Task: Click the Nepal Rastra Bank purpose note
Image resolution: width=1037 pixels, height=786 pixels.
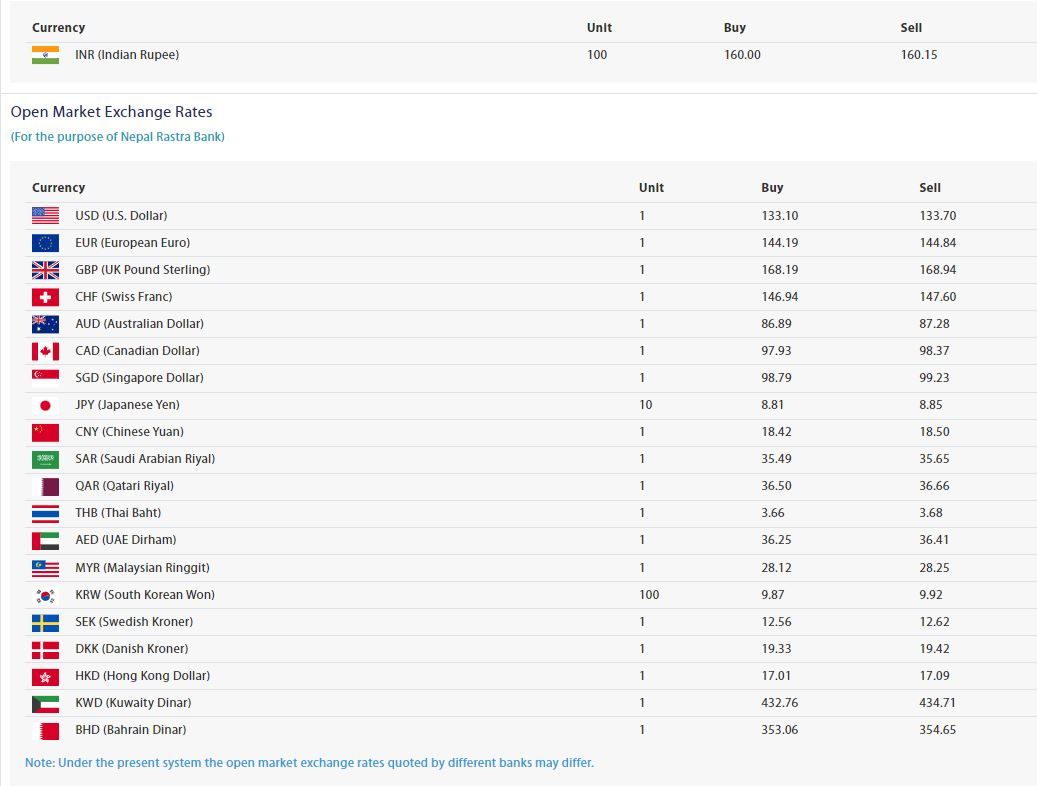Action: click(x=117, y=137)
